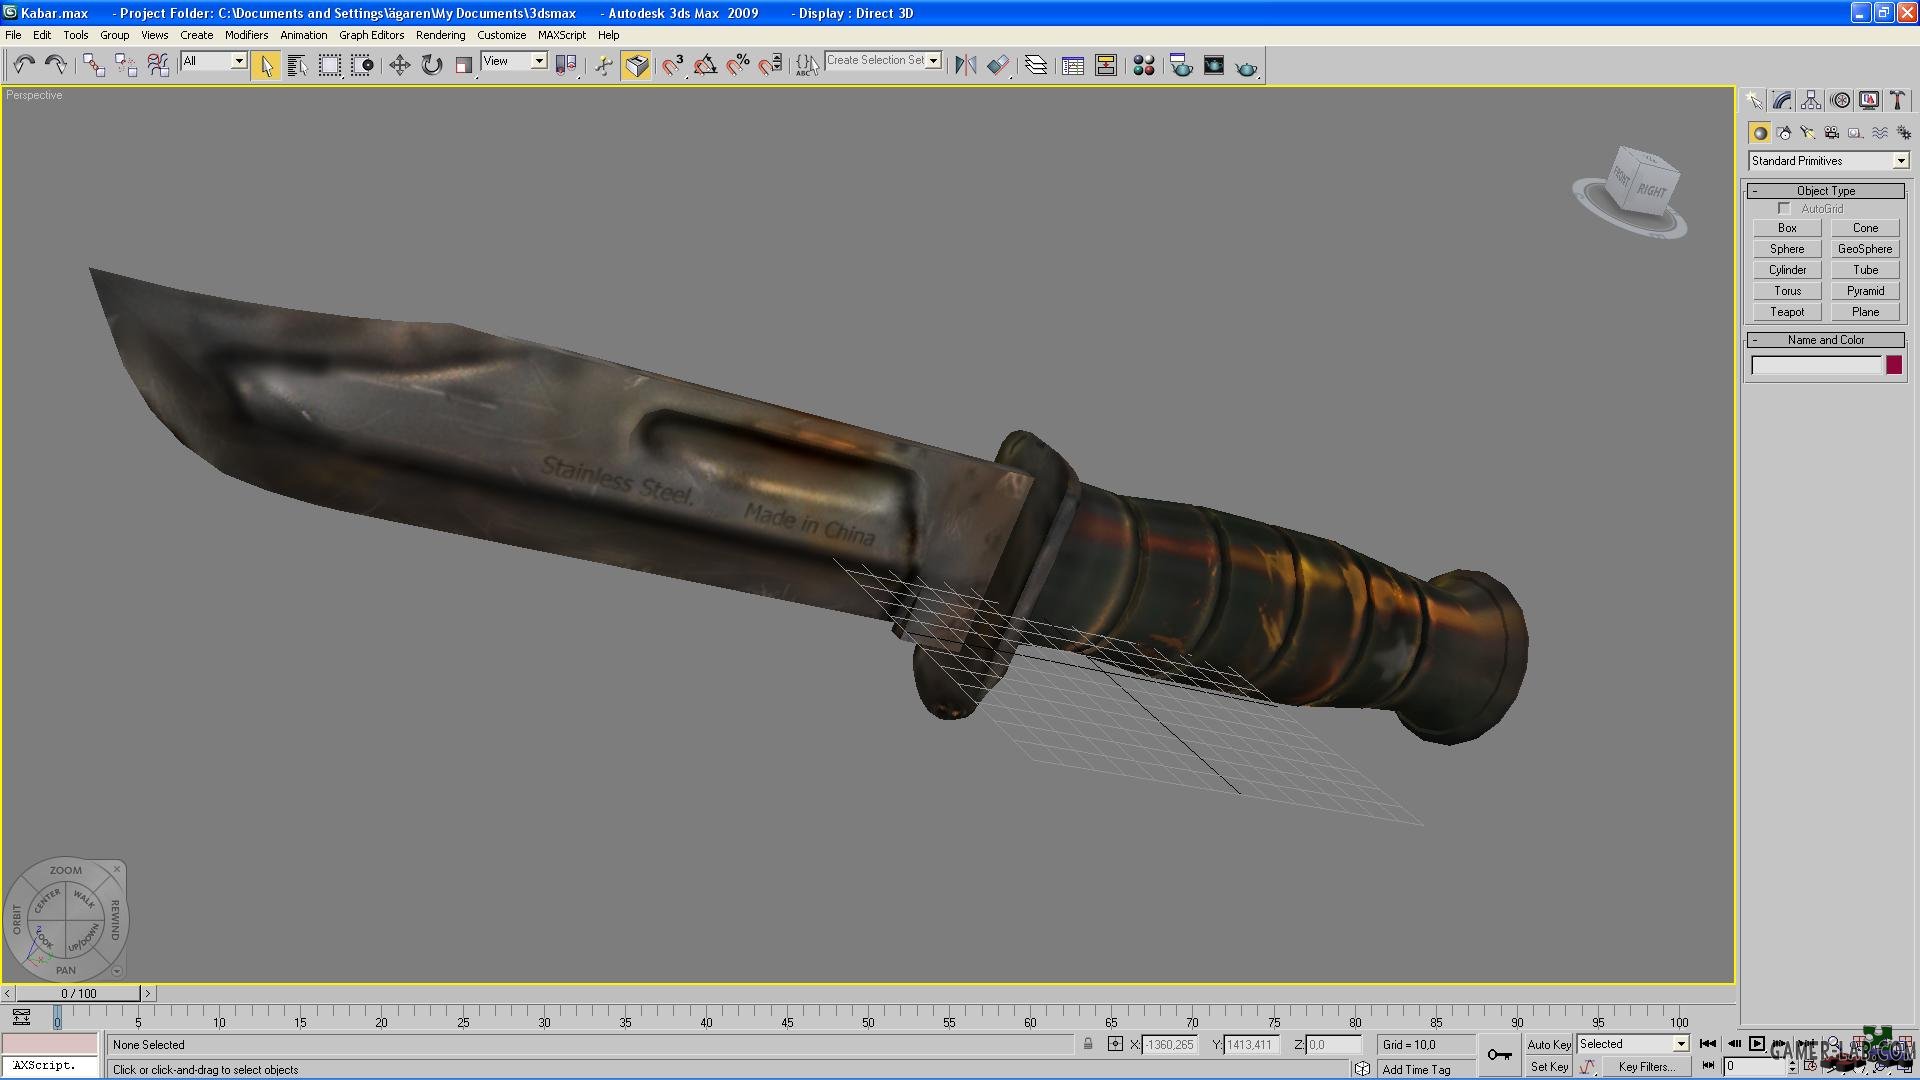Choose the Bind to Space Warp tool
The image size is (1920, 1080).
[158, 65]
